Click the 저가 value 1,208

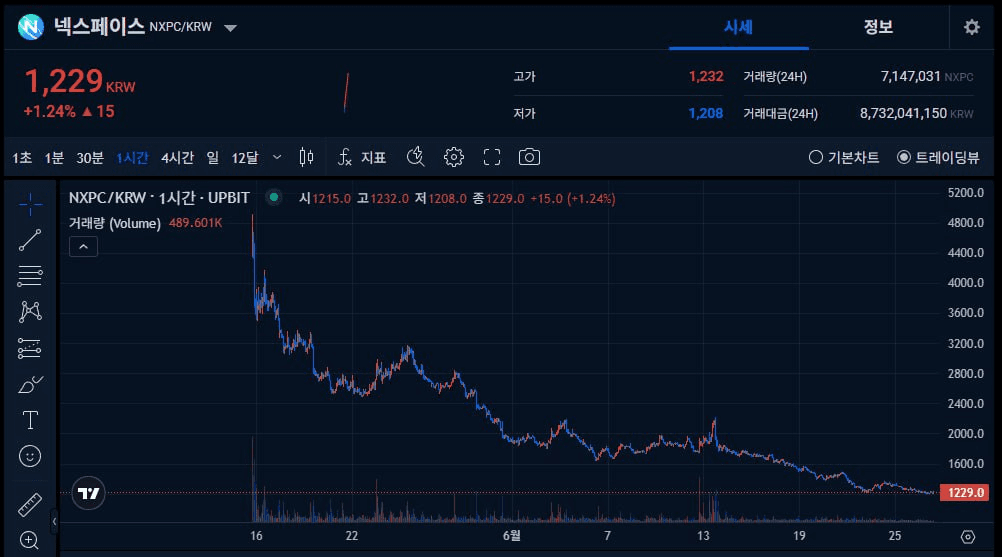tap(706, 114)
